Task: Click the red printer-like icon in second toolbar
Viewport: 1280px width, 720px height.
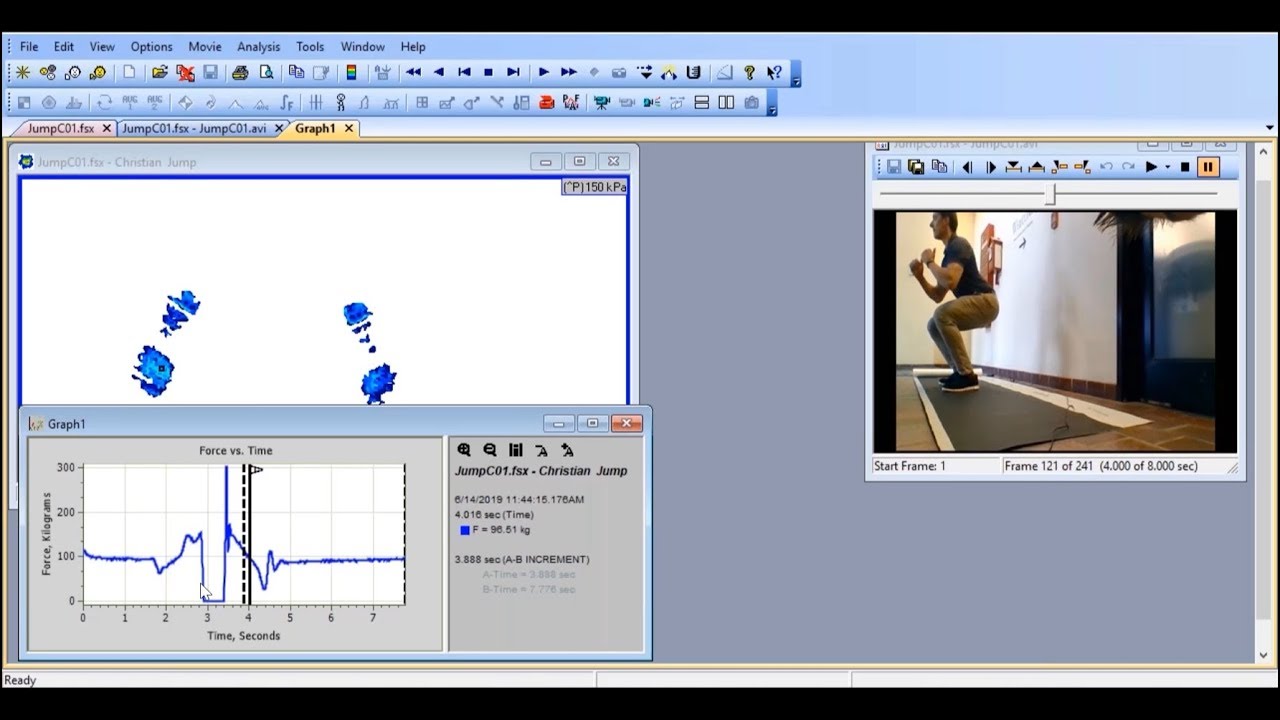Action: point(546,102)
